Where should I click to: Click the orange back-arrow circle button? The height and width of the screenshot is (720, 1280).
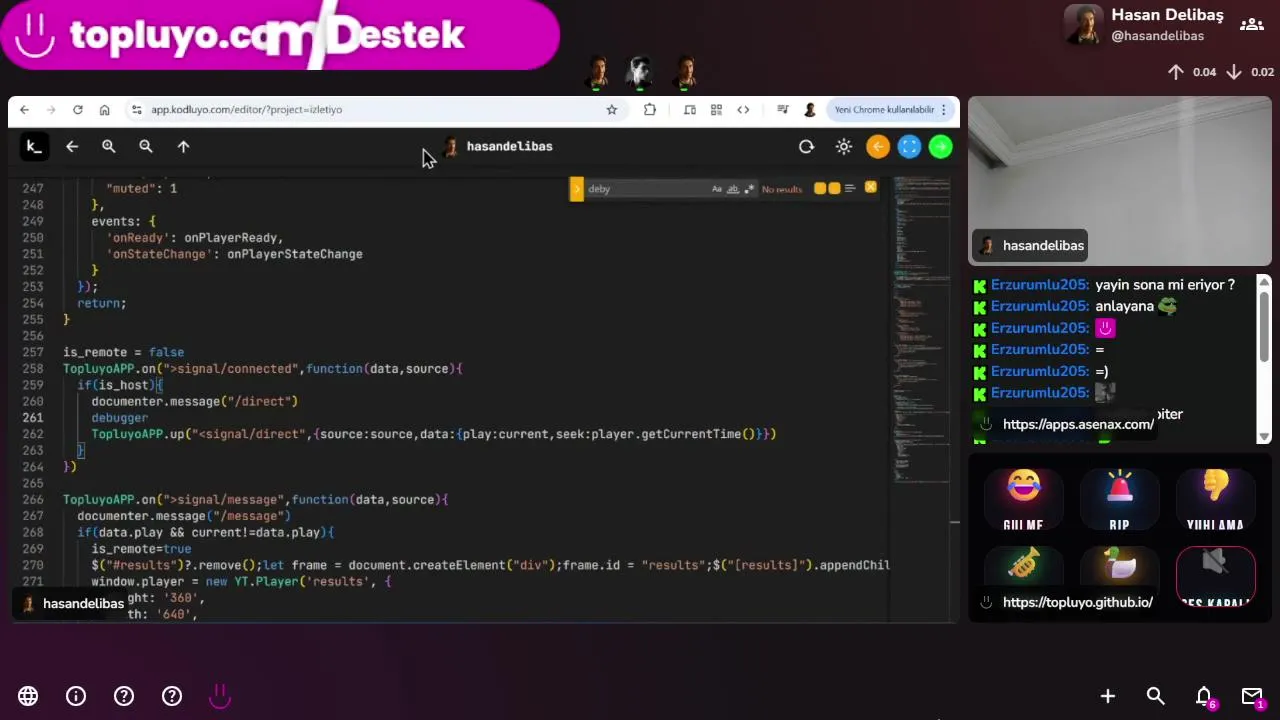click(x=878, y=147)
